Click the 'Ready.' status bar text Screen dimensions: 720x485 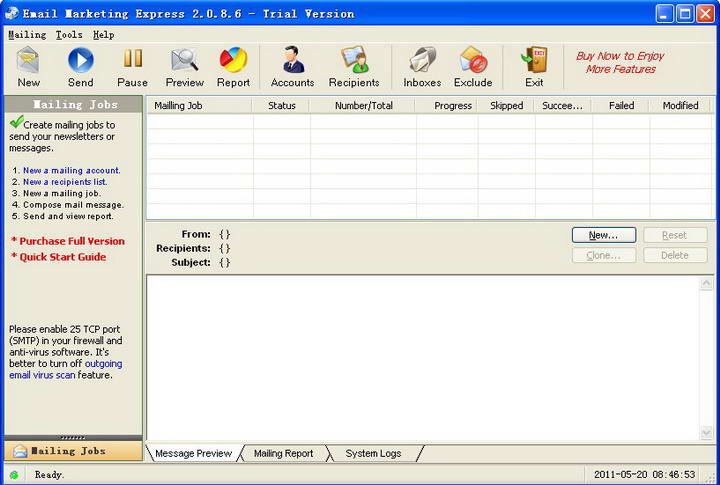(49, 475)
